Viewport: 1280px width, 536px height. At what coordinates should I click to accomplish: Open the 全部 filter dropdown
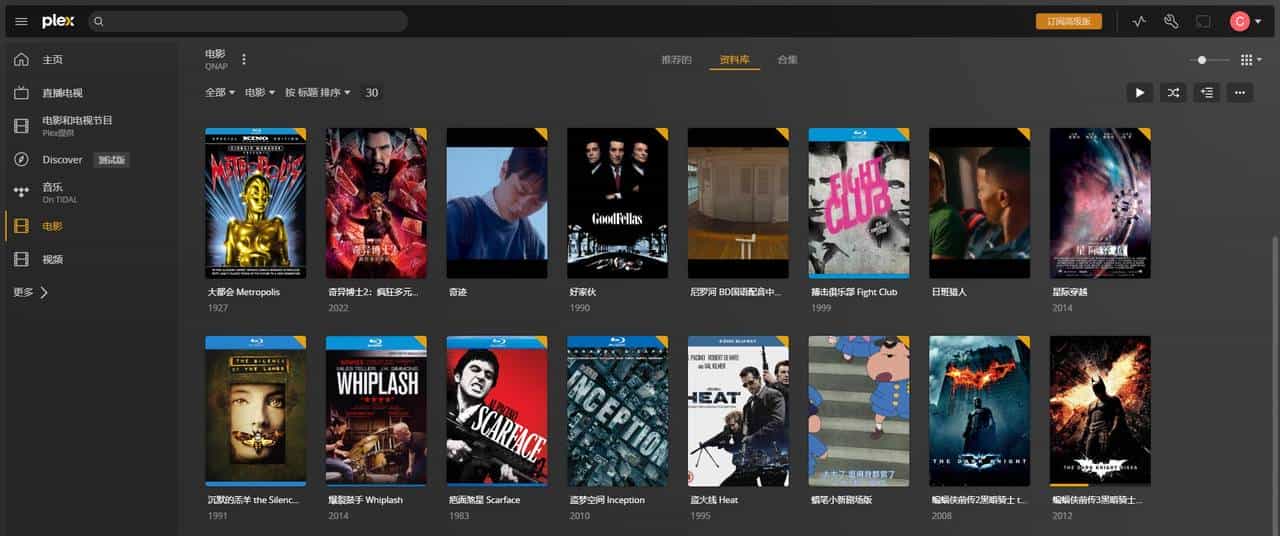(x=220, y=92)
